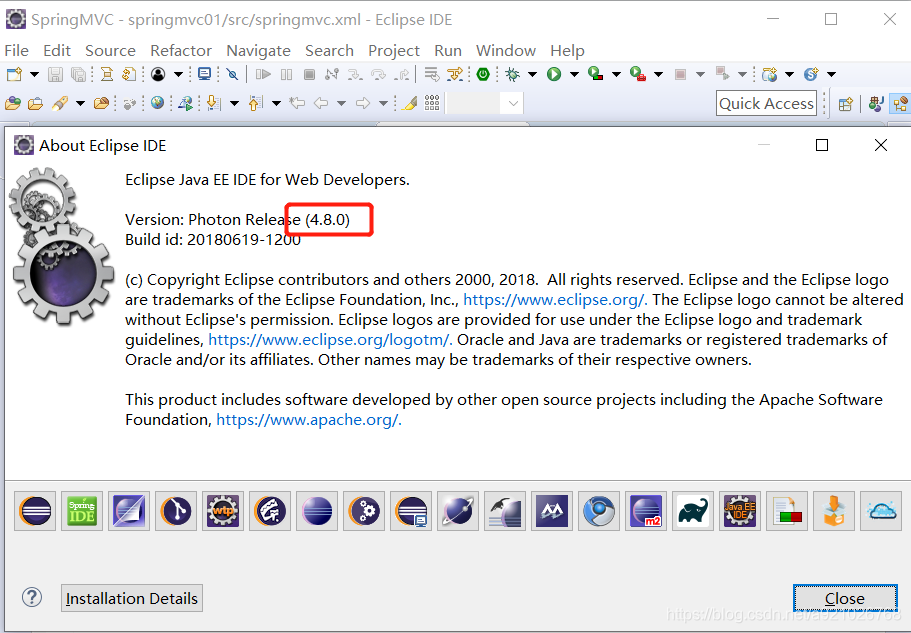Open the planet orbit feature icon
911x633 pixels.
point(458,511)
